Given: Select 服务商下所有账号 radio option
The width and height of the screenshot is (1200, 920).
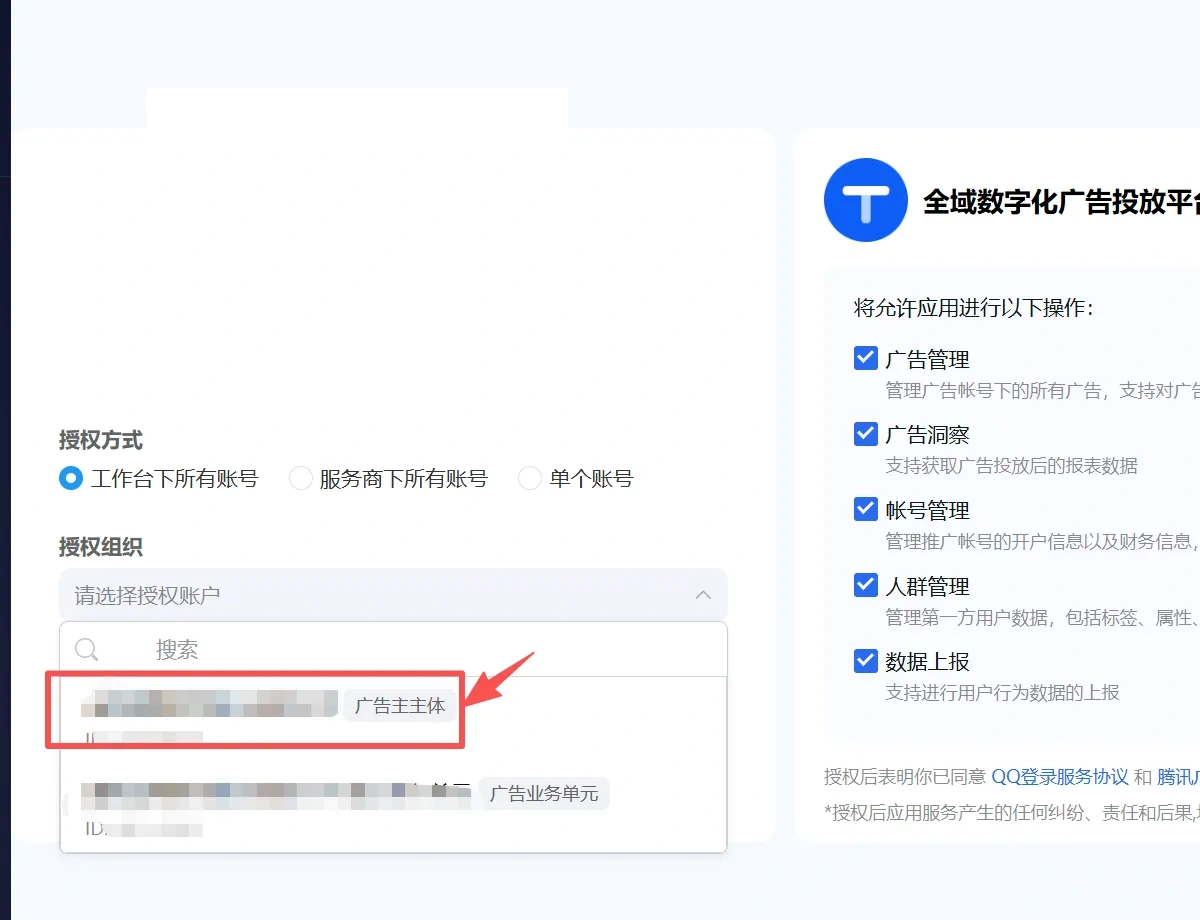Looking at the screenshot, I should click(300, 479).
